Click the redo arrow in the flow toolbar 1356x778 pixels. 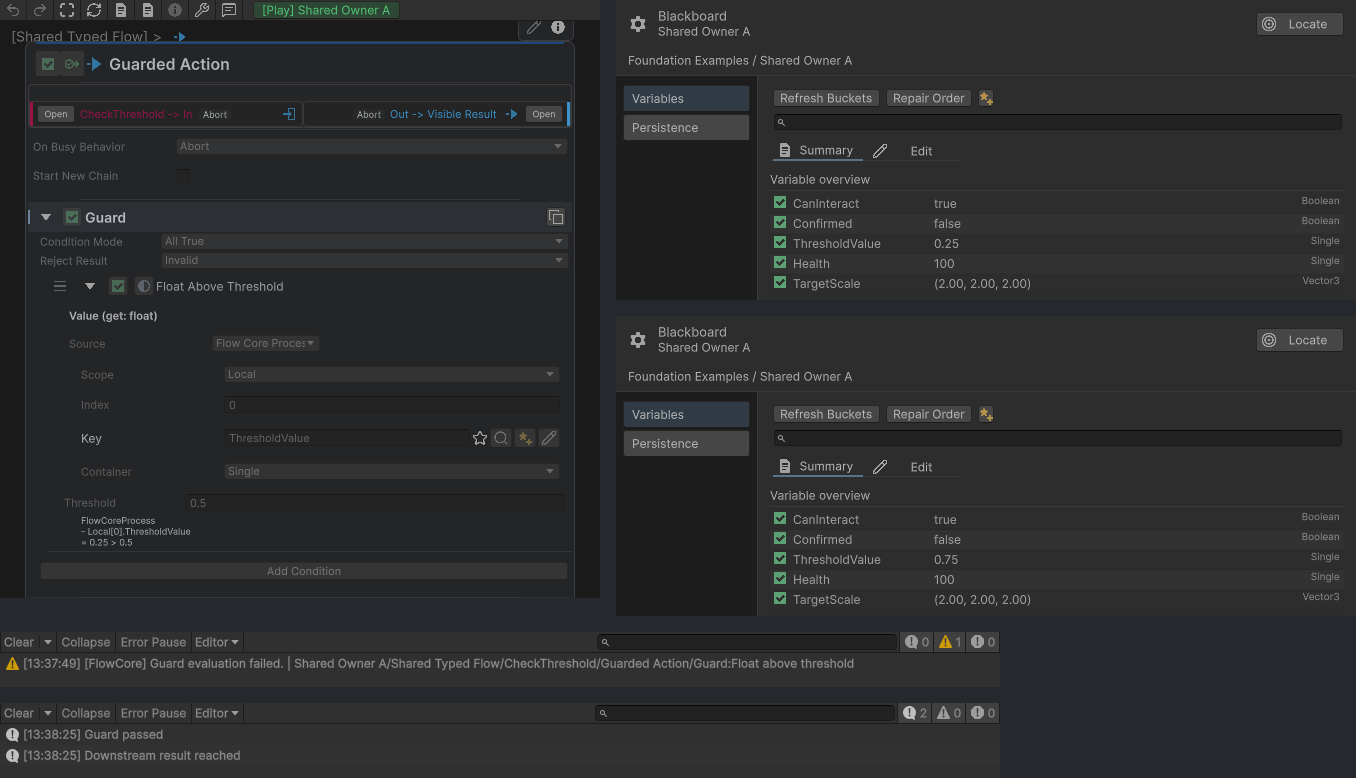[40, 10]
